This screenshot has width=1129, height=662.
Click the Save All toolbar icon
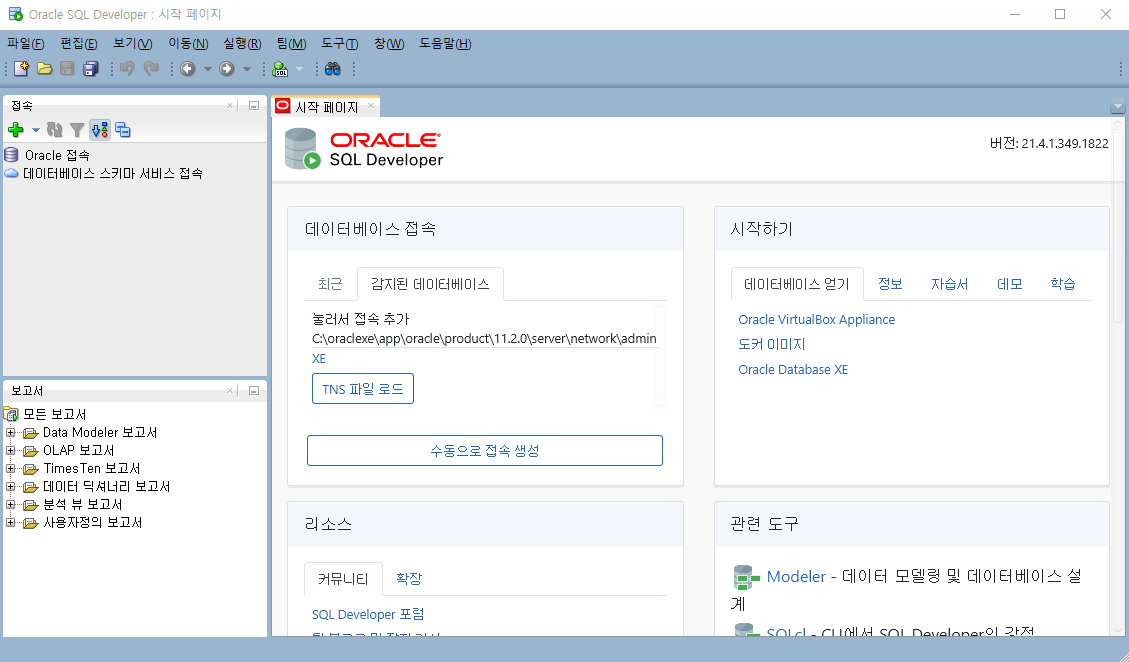[91, 68]
